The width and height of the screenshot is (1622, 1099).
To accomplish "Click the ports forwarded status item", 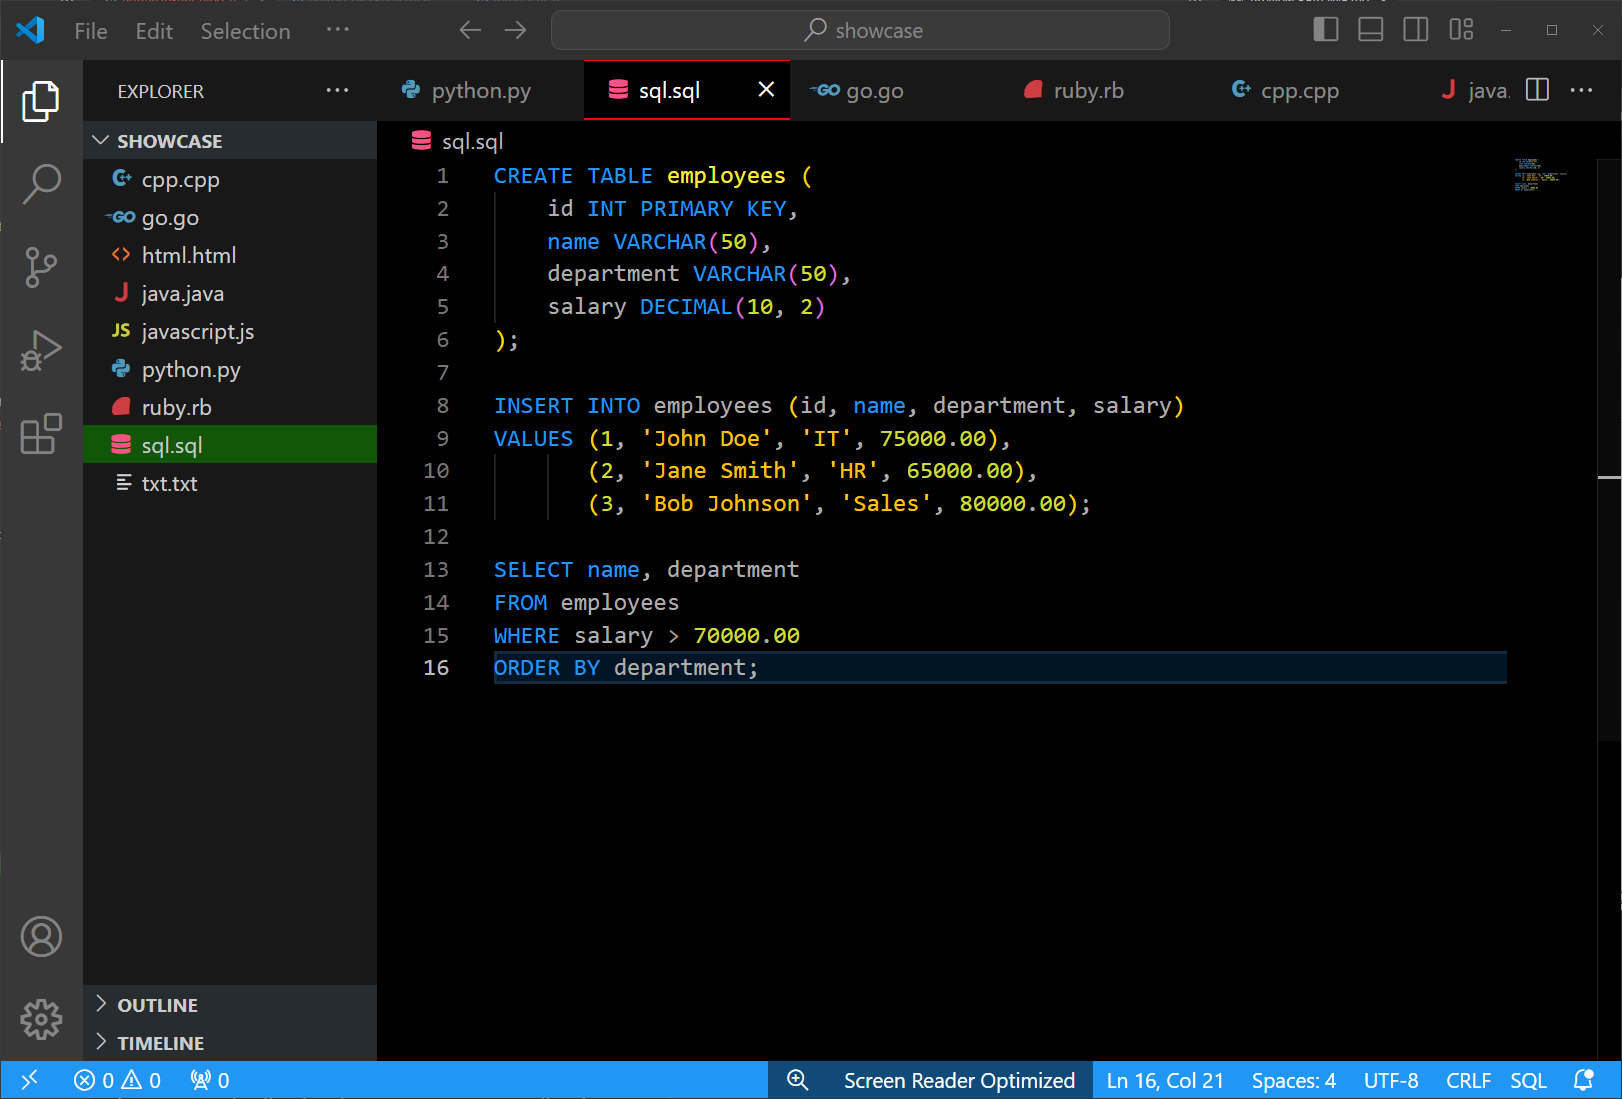I will [x=210, y=1080].
